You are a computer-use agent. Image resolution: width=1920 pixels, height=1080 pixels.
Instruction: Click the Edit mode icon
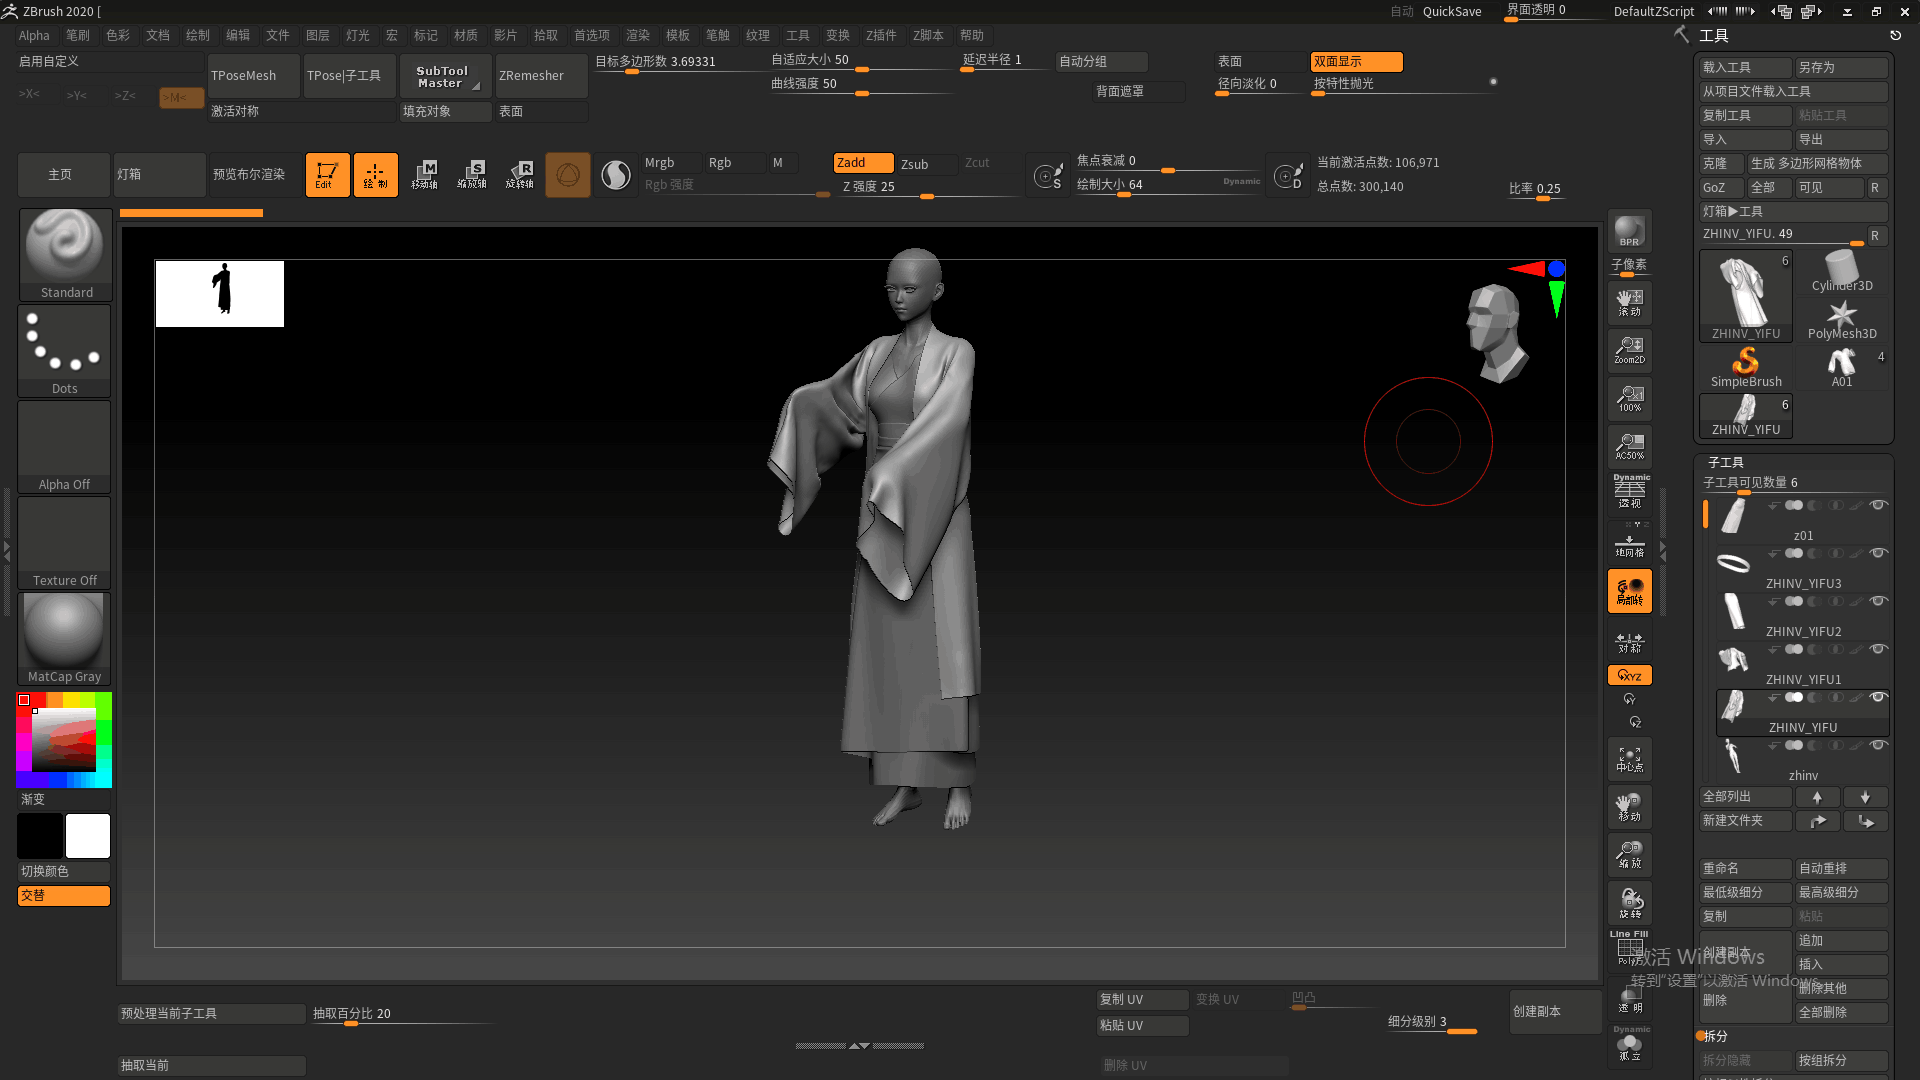[327, 174]
